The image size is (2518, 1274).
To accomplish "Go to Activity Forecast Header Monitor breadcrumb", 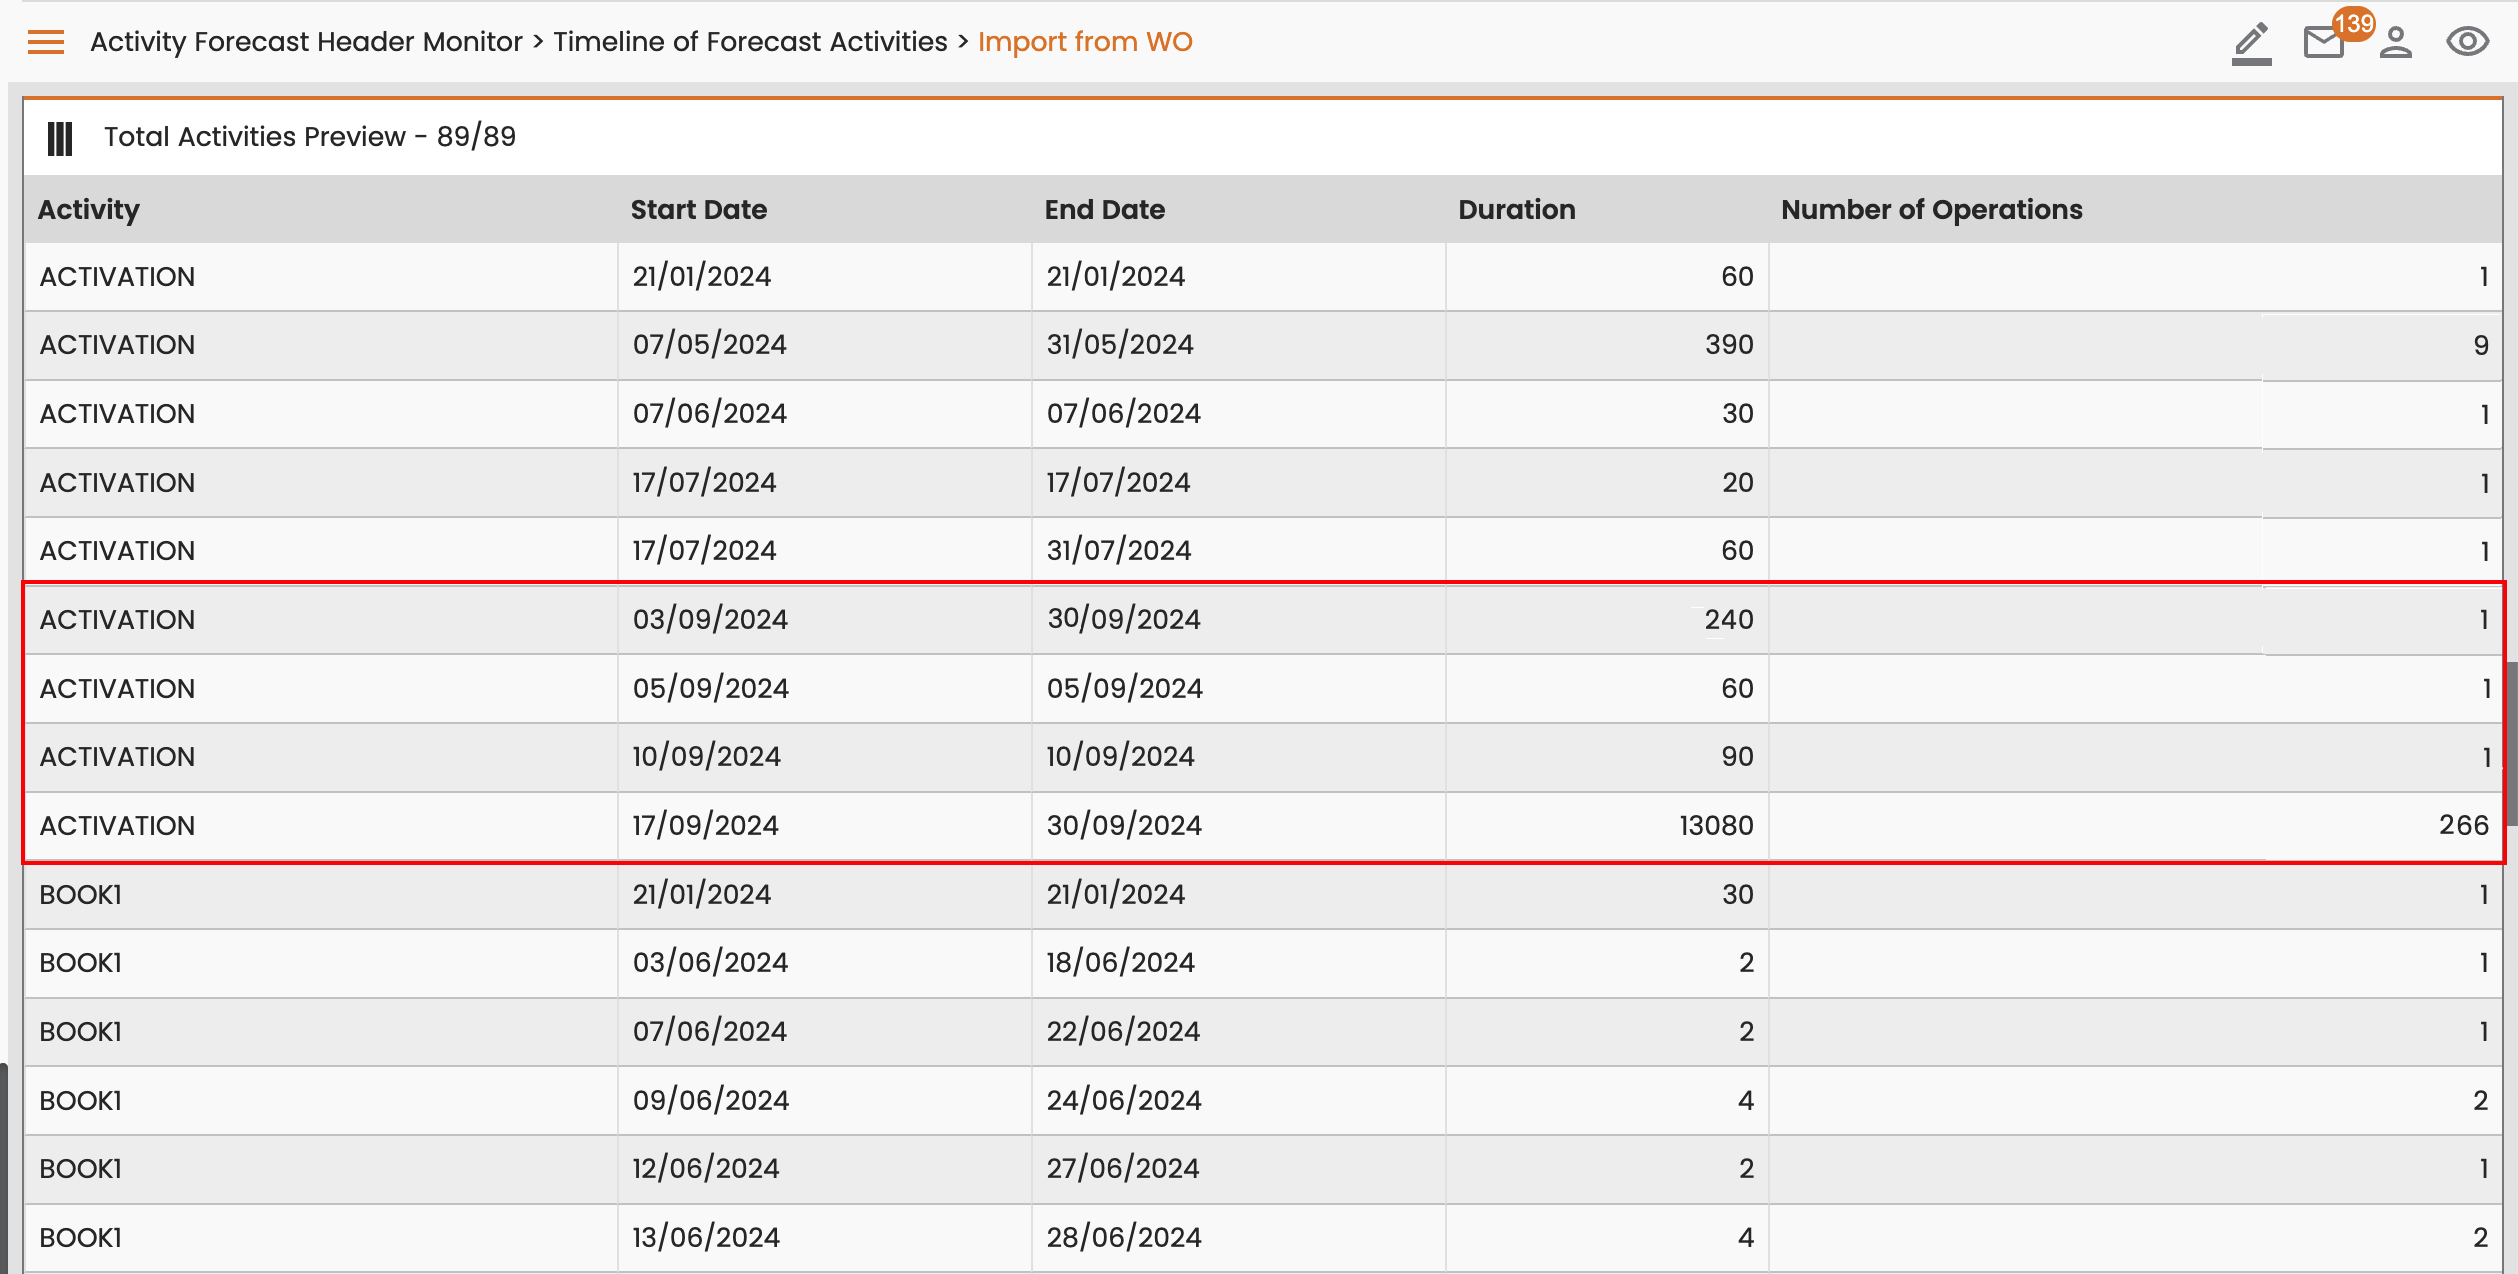I will 306,42.
